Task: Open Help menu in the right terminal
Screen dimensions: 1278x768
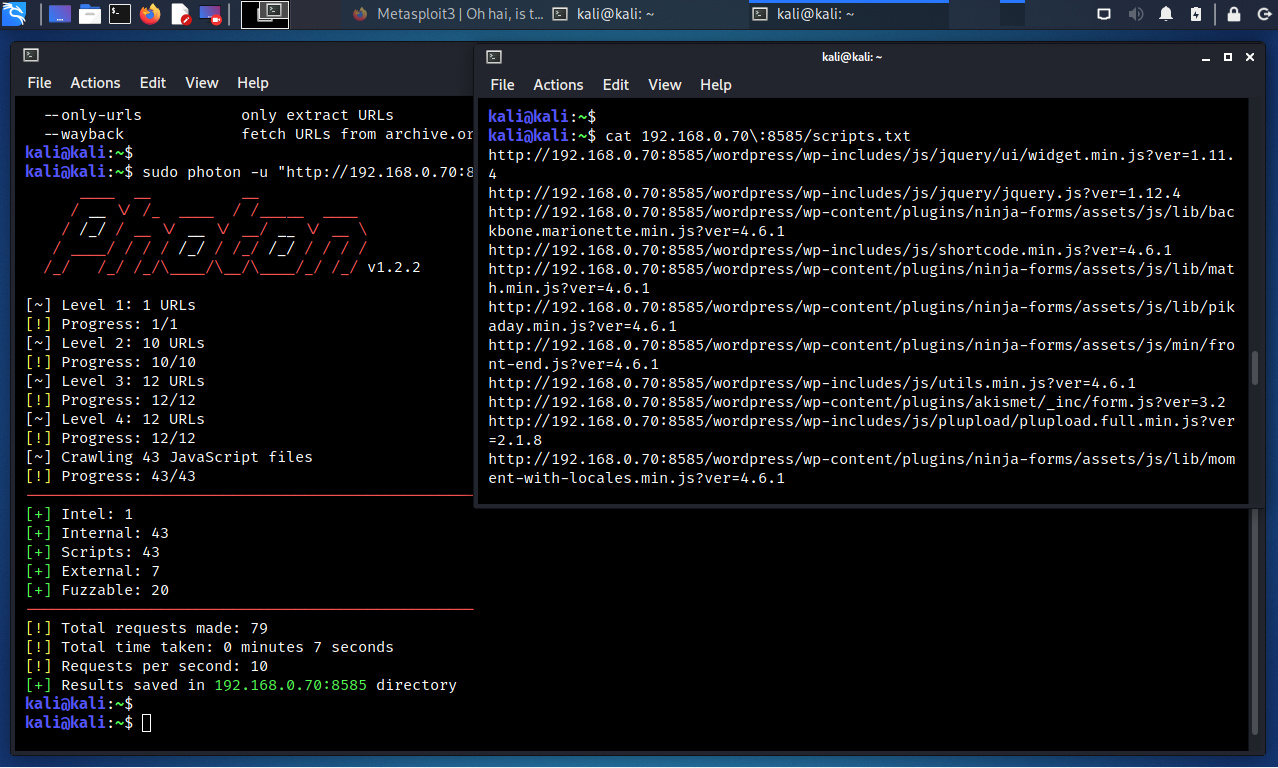Action: [716, 85]
